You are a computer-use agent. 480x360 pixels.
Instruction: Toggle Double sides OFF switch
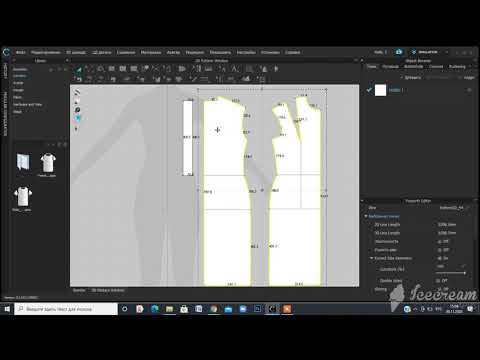tap(442, 281)
